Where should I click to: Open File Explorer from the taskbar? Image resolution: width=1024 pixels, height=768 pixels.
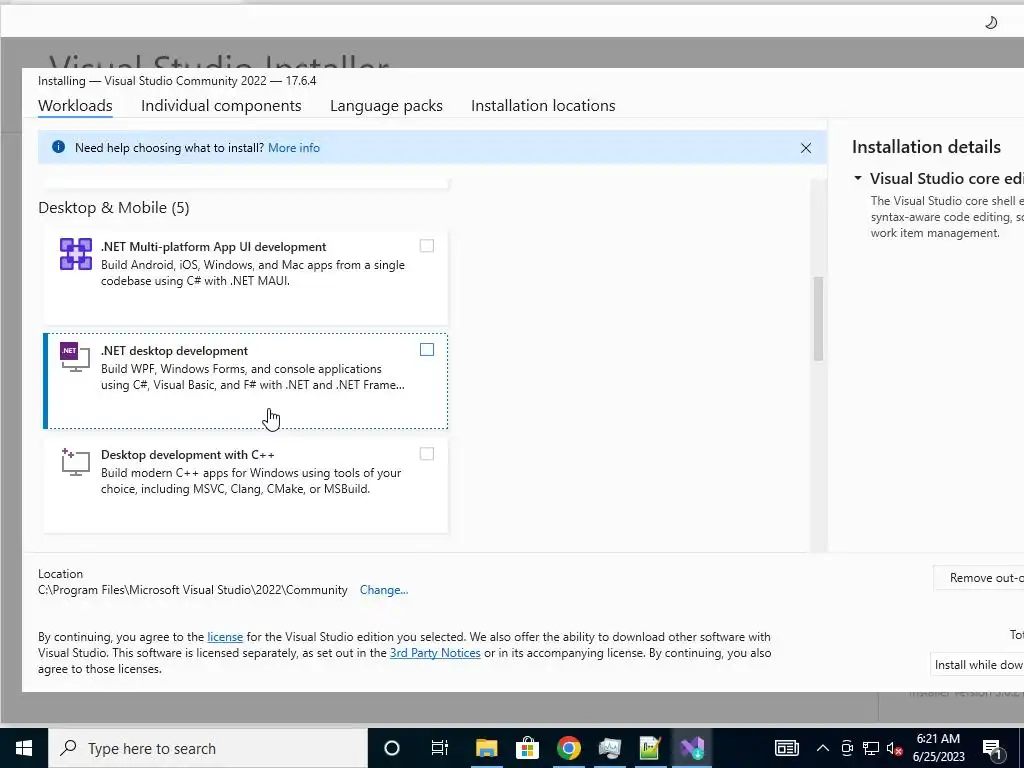pos(486,748)
